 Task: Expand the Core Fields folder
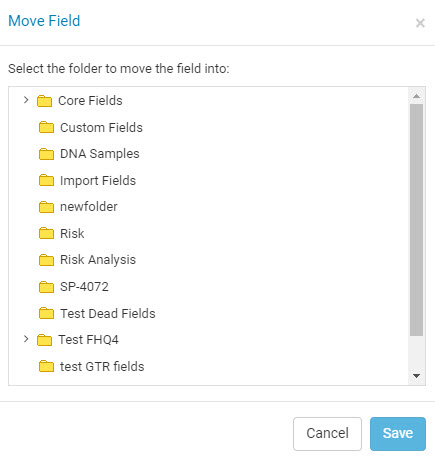tap(26, 100)
